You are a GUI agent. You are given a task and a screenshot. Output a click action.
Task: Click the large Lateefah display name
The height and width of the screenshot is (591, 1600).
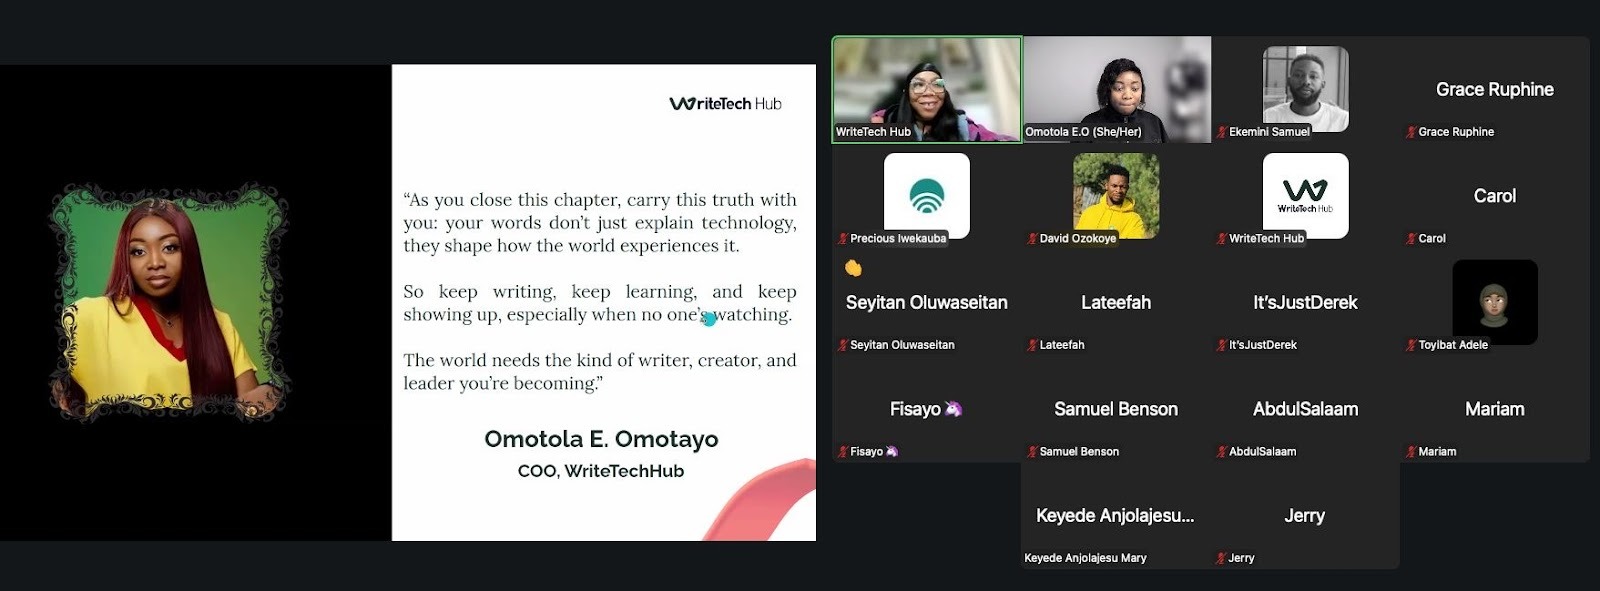[1116, 302]
